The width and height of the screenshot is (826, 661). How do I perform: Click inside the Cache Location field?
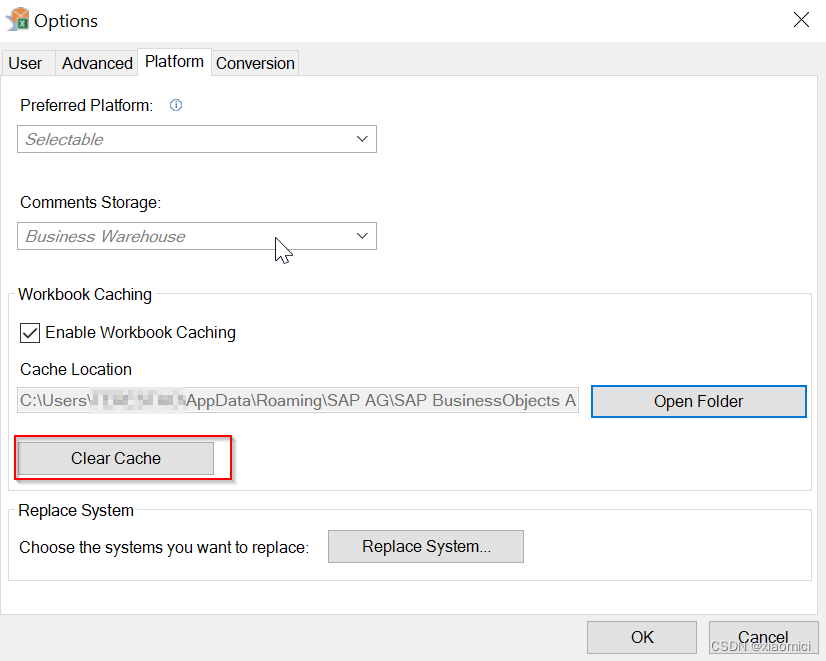[297, 400]
